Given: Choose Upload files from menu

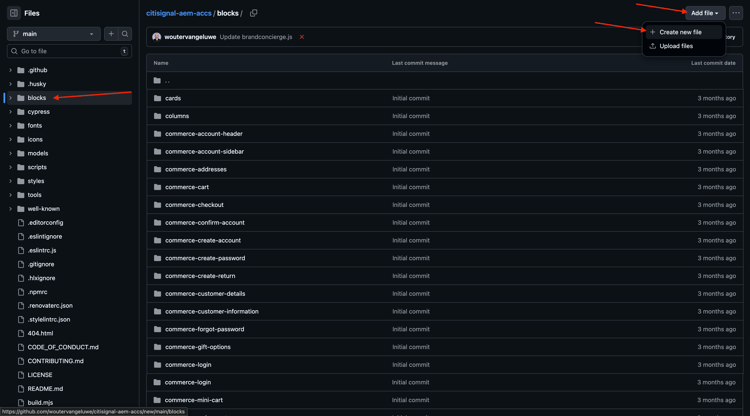Looking at the screenshot, I should click(x=684, y=46).
